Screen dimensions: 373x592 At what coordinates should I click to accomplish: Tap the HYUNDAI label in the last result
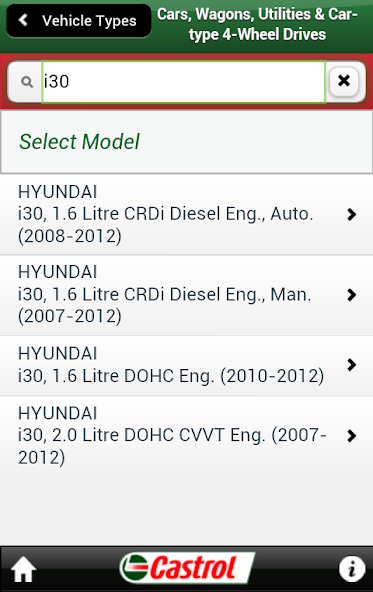click(x=57, y=413)
